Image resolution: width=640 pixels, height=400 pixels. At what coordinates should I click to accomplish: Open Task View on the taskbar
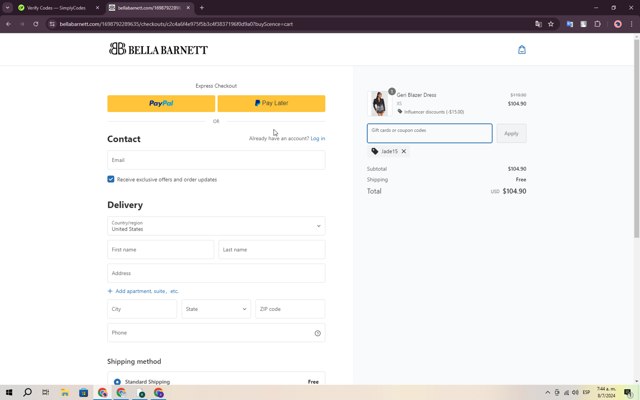(46, 393)
